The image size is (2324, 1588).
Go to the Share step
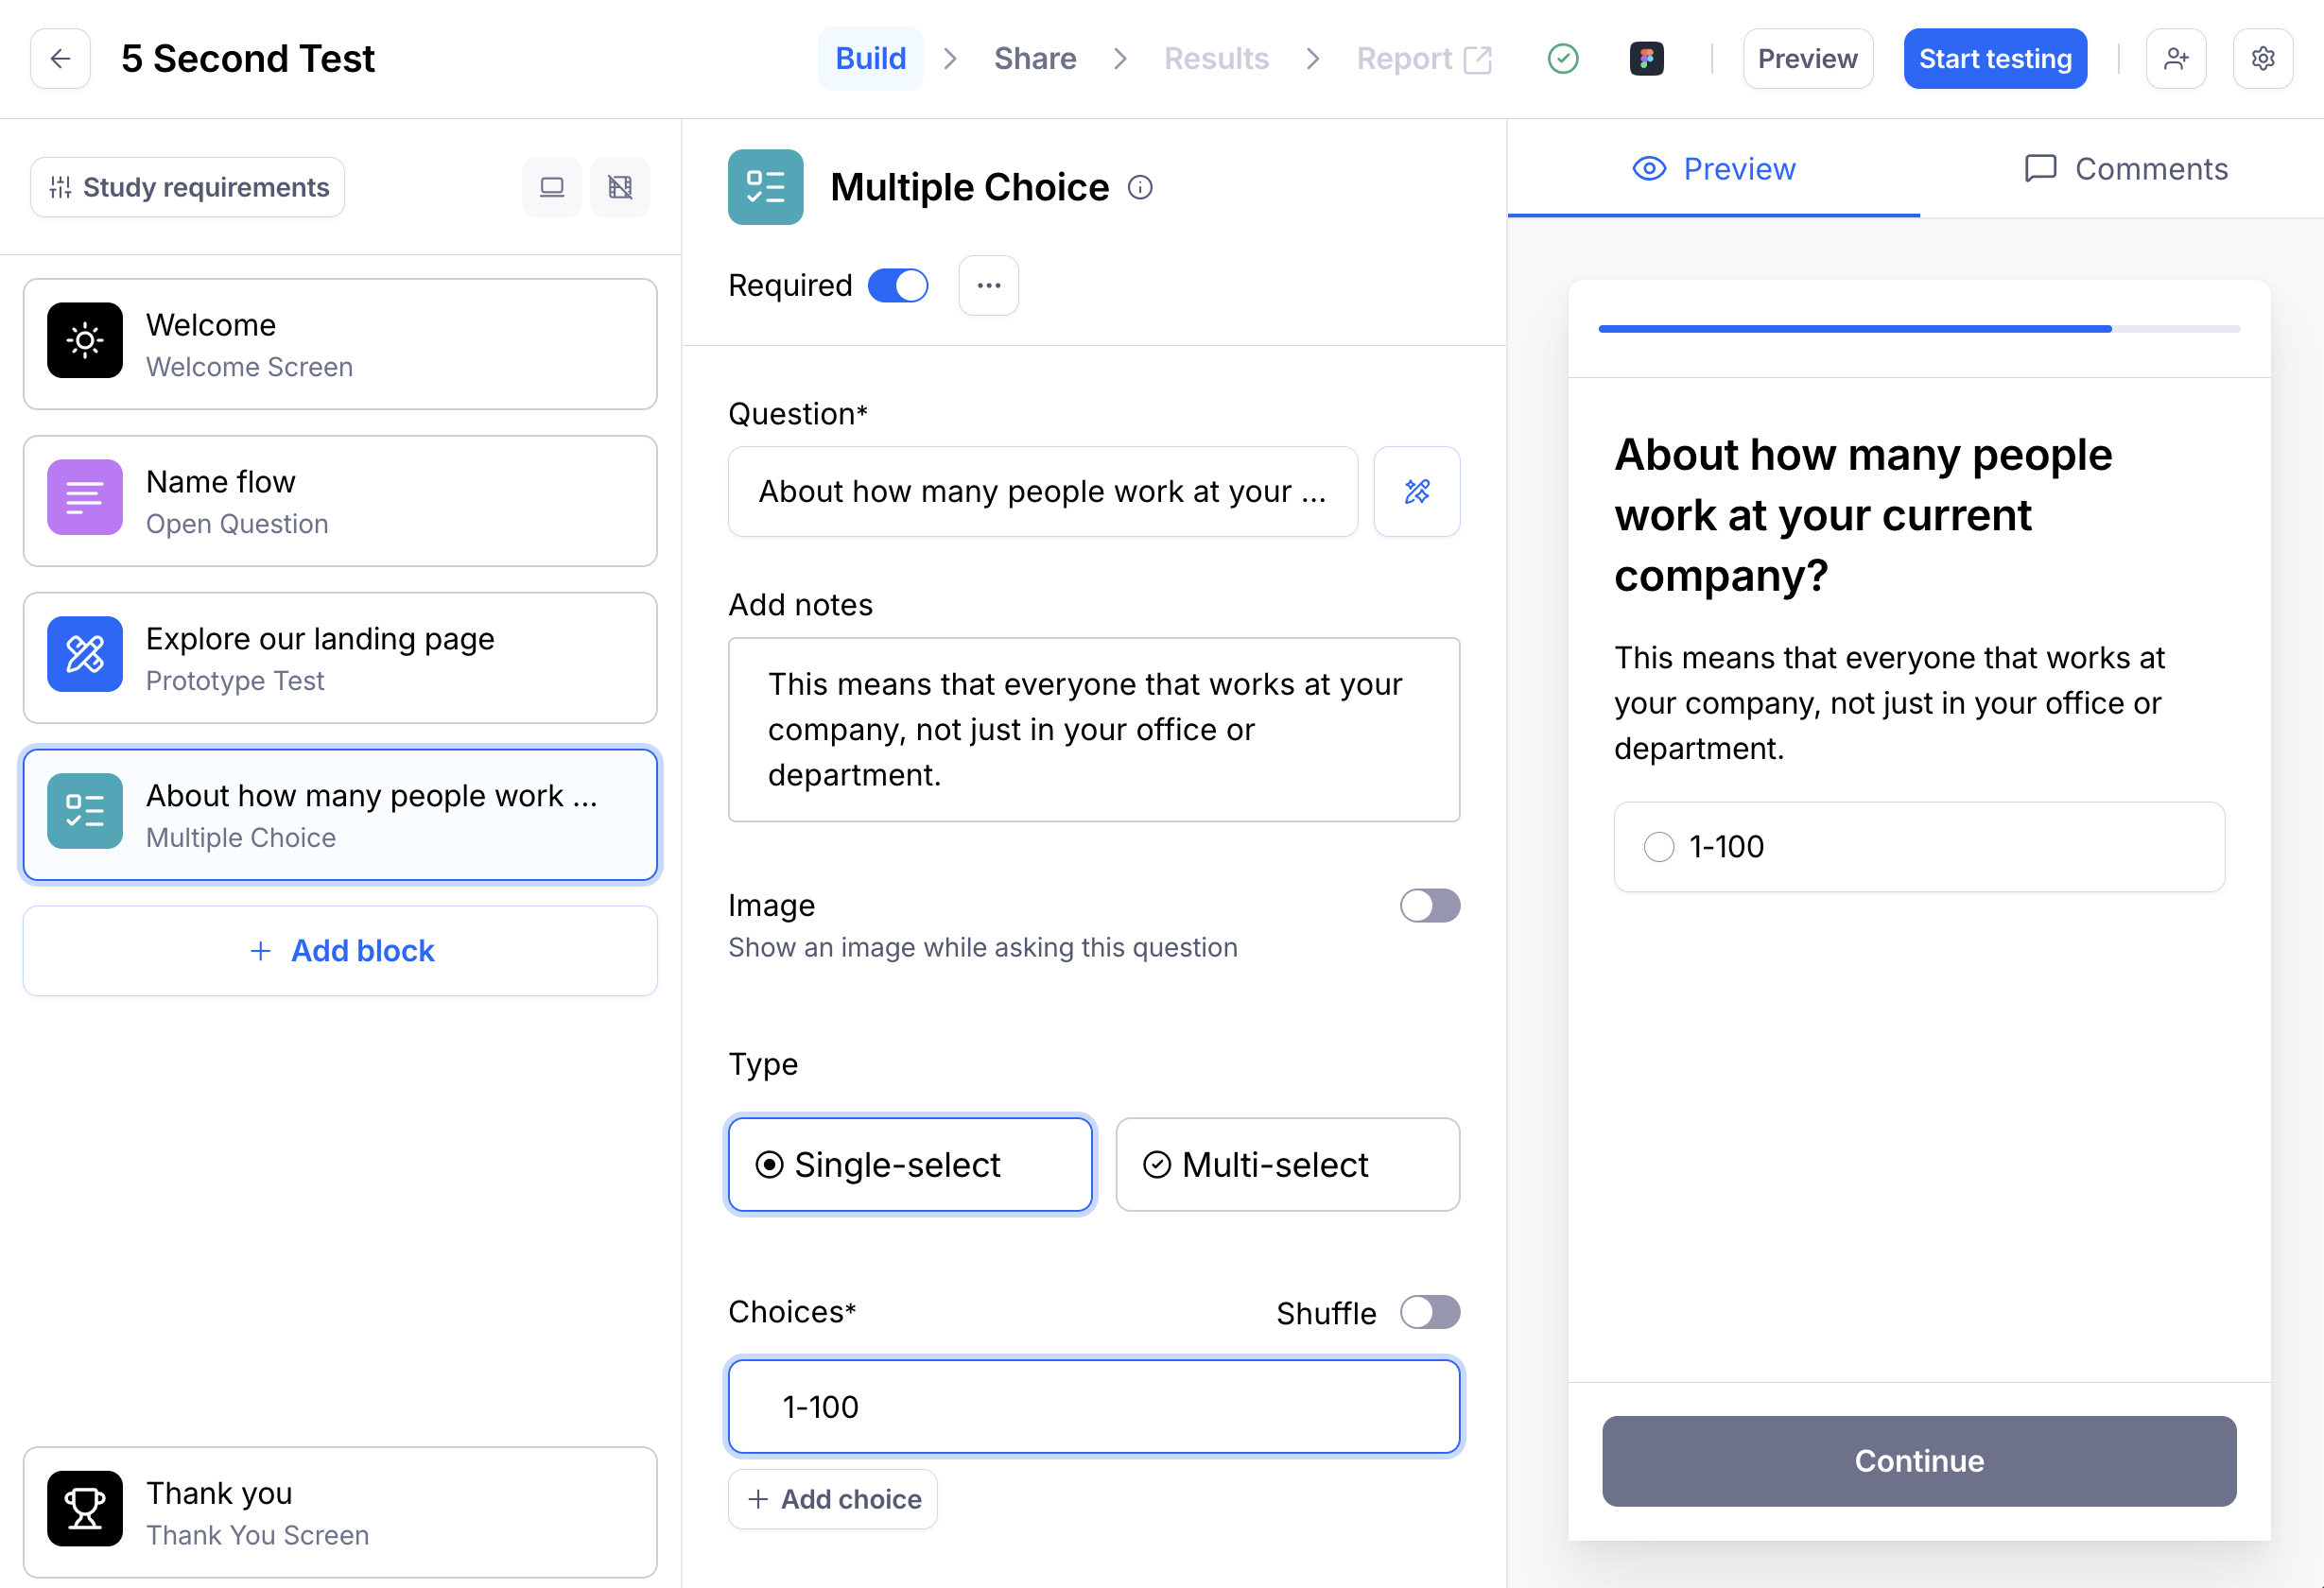[x=1034, y=59]
